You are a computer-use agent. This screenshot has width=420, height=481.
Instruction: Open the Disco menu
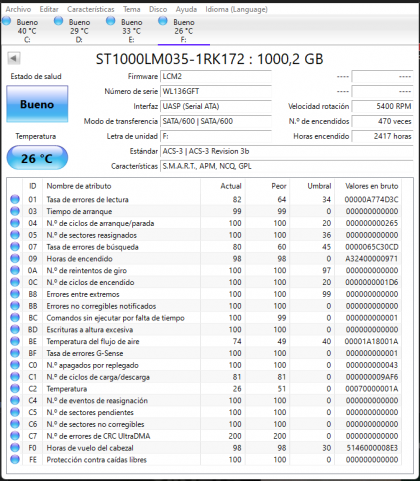[158, 9]
